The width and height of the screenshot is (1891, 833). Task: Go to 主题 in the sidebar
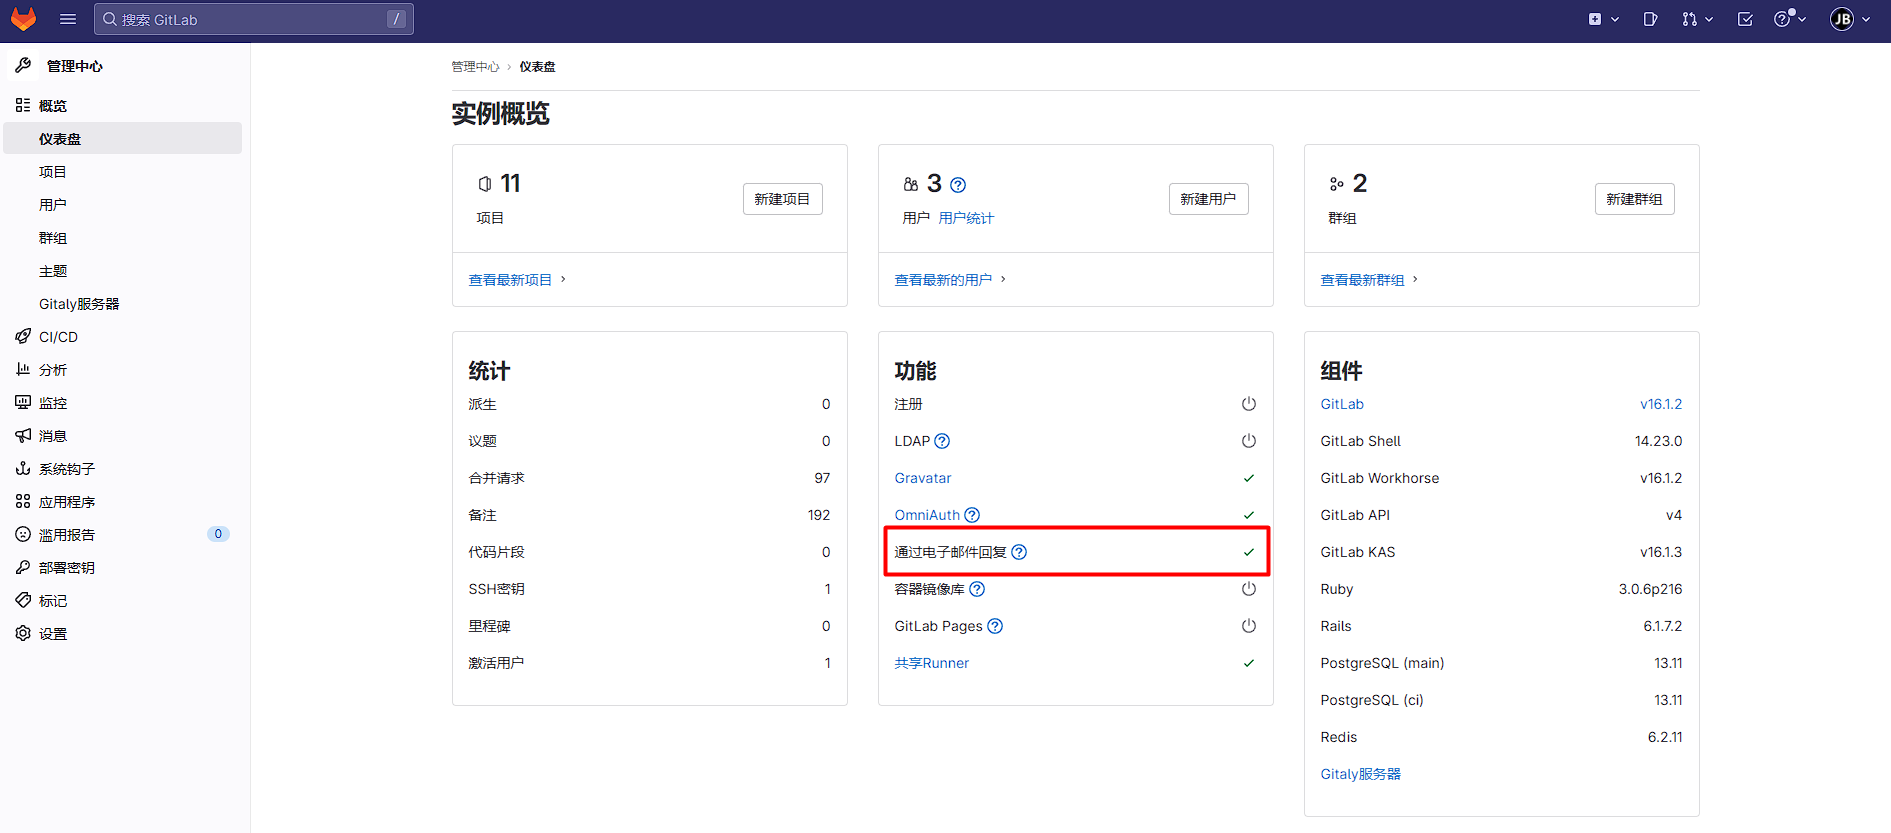tap(53, 271)
